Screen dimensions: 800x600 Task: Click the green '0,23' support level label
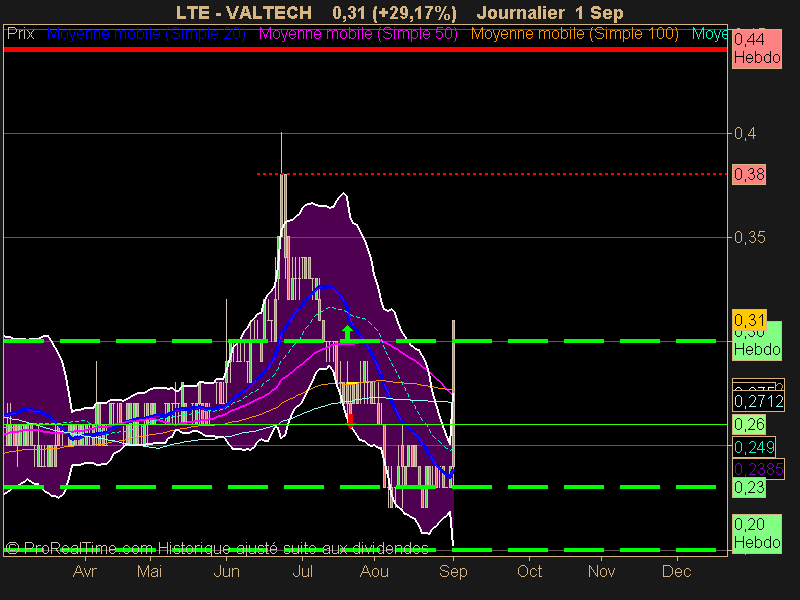[x=749, y=487]
